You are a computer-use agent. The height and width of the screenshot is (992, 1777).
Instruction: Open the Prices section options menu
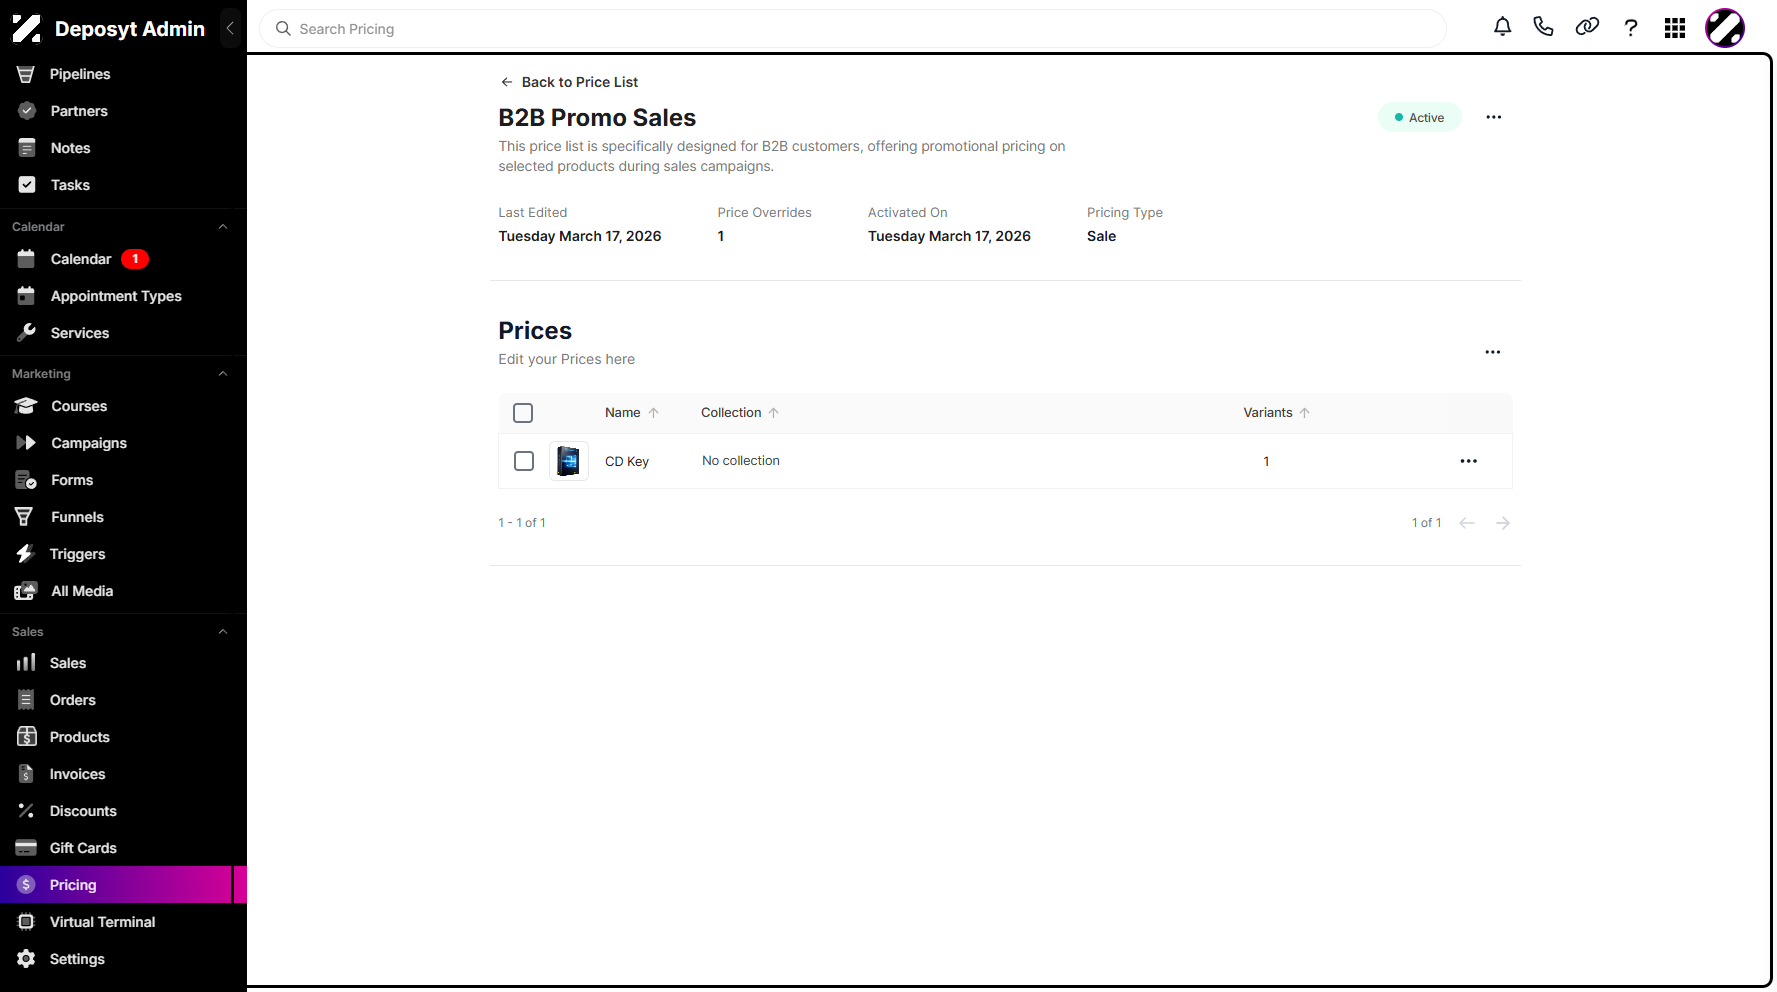pos(1492,352)
